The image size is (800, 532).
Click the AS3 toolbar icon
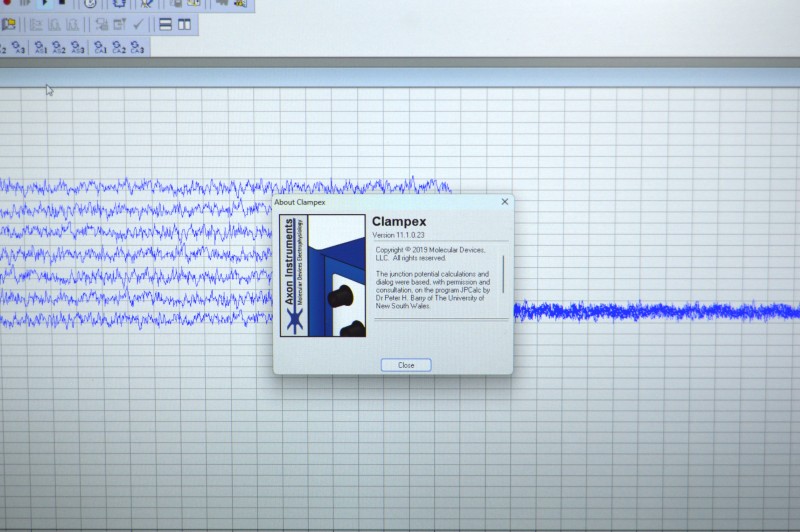point(77,47)
